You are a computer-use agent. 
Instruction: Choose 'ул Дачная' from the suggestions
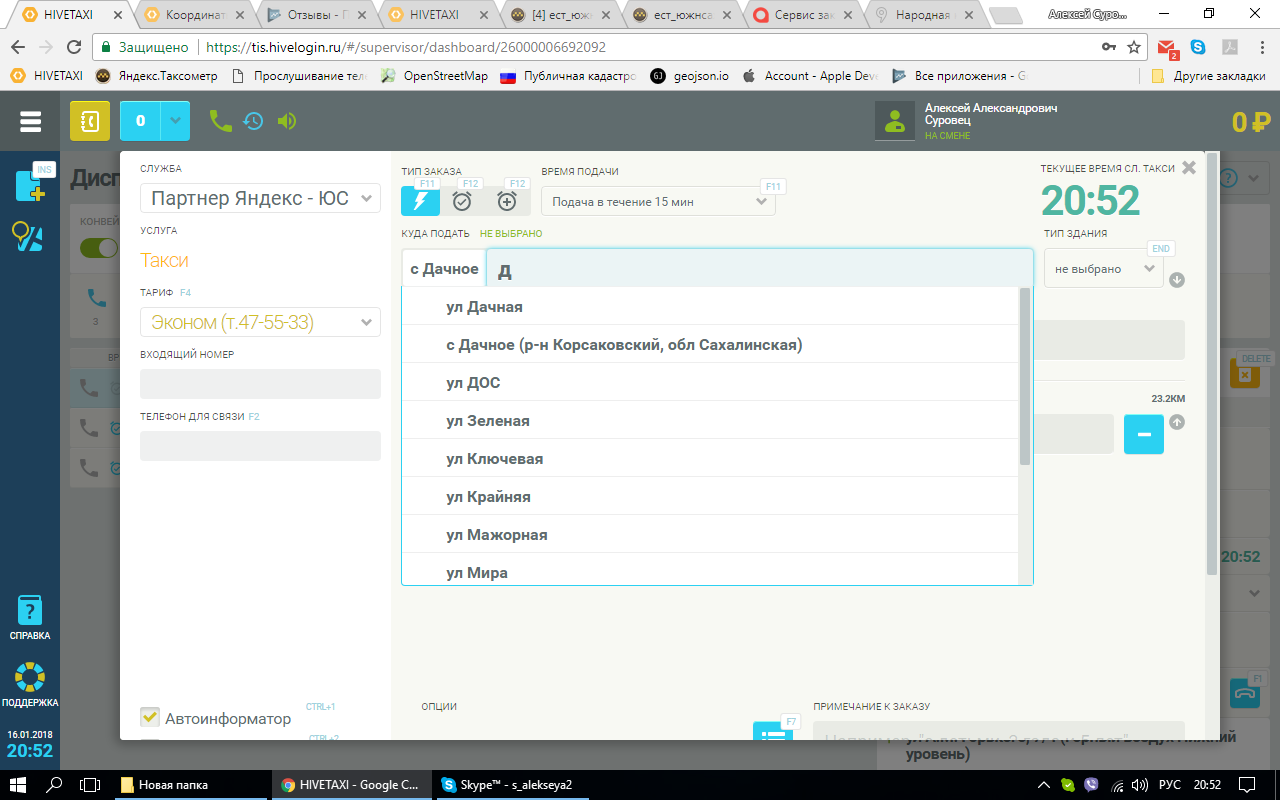tap(484, 307)
